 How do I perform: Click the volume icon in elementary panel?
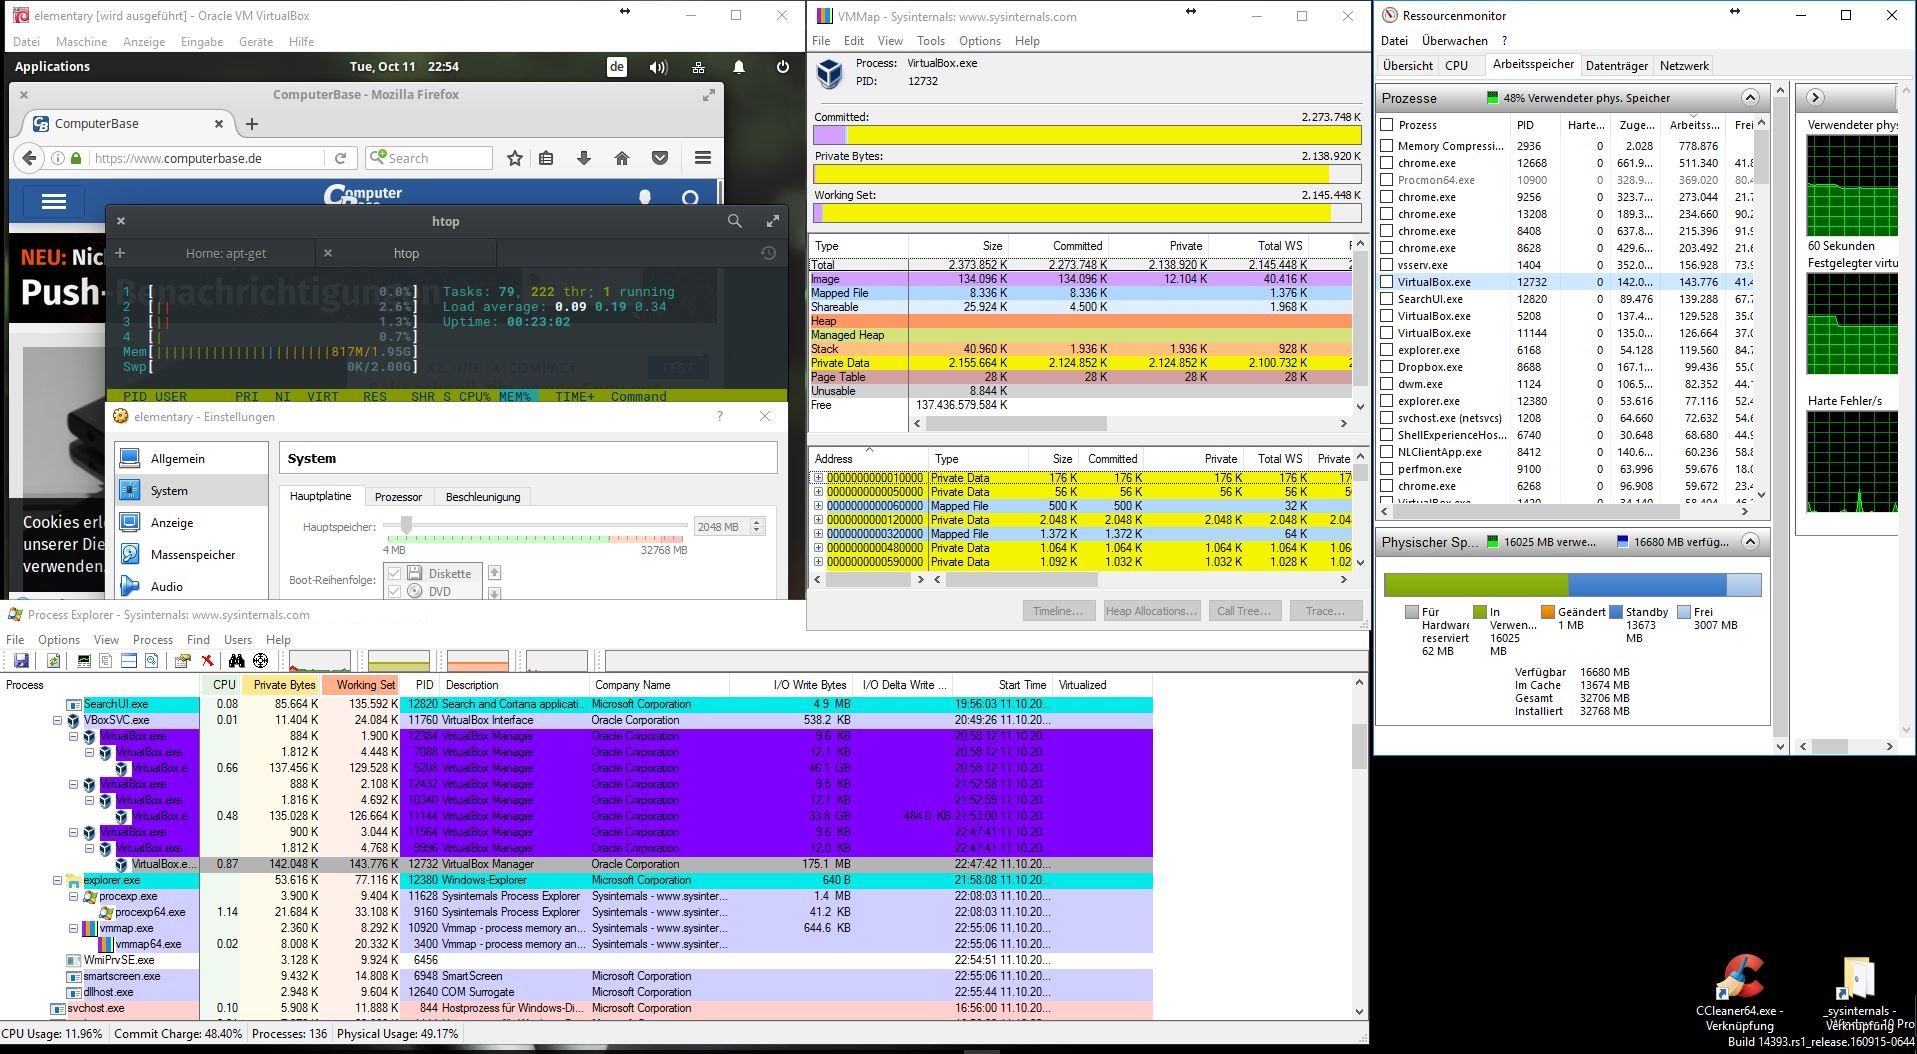tap(658, 67)
